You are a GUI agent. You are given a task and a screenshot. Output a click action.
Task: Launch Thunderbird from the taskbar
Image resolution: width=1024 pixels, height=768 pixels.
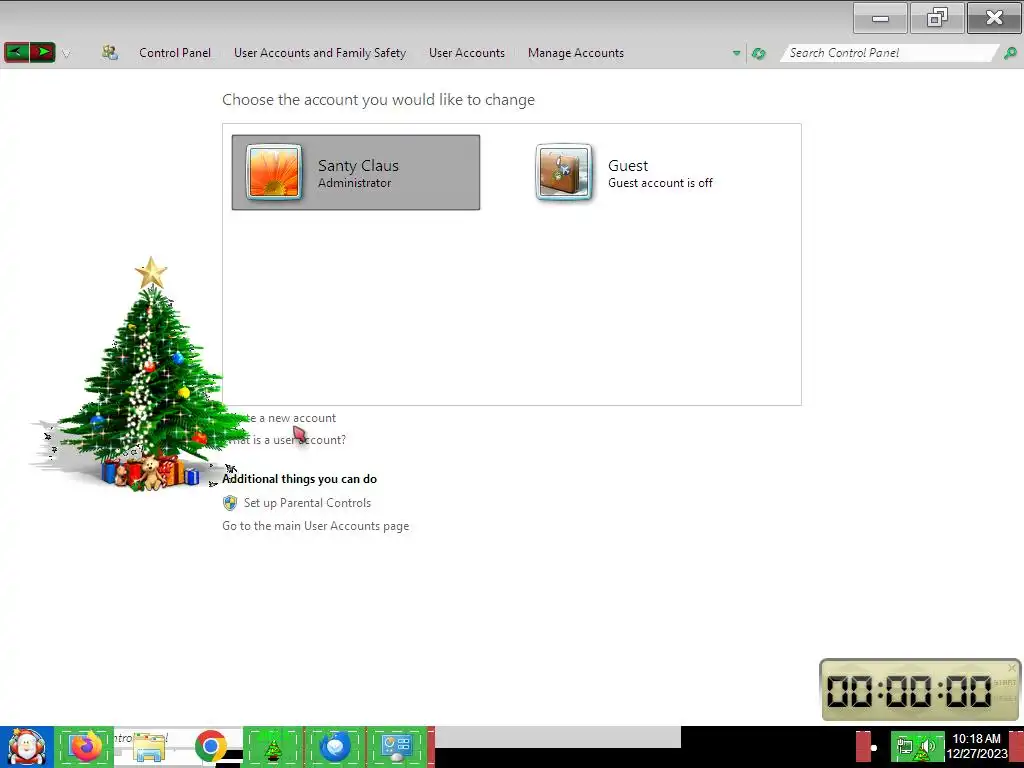[x=335, y=746]
